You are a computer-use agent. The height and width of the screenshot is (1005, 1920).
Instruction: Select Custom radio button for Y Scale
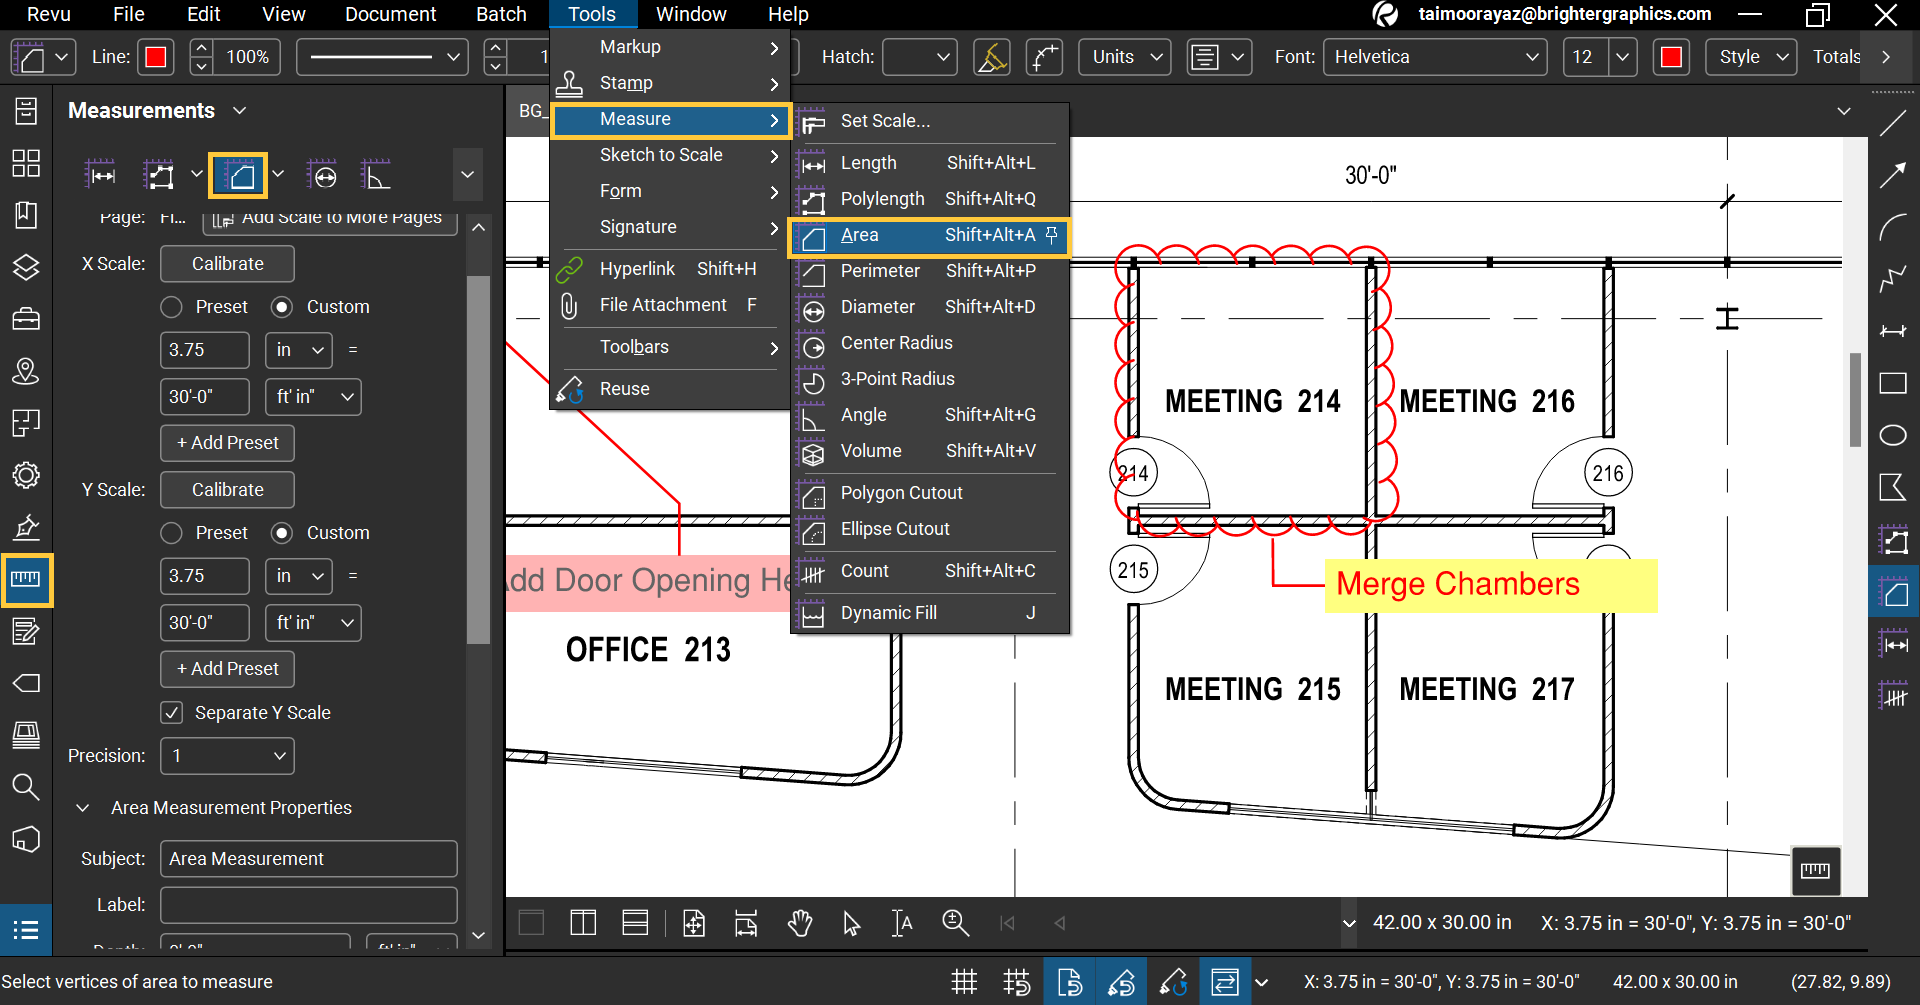(282, 533)
